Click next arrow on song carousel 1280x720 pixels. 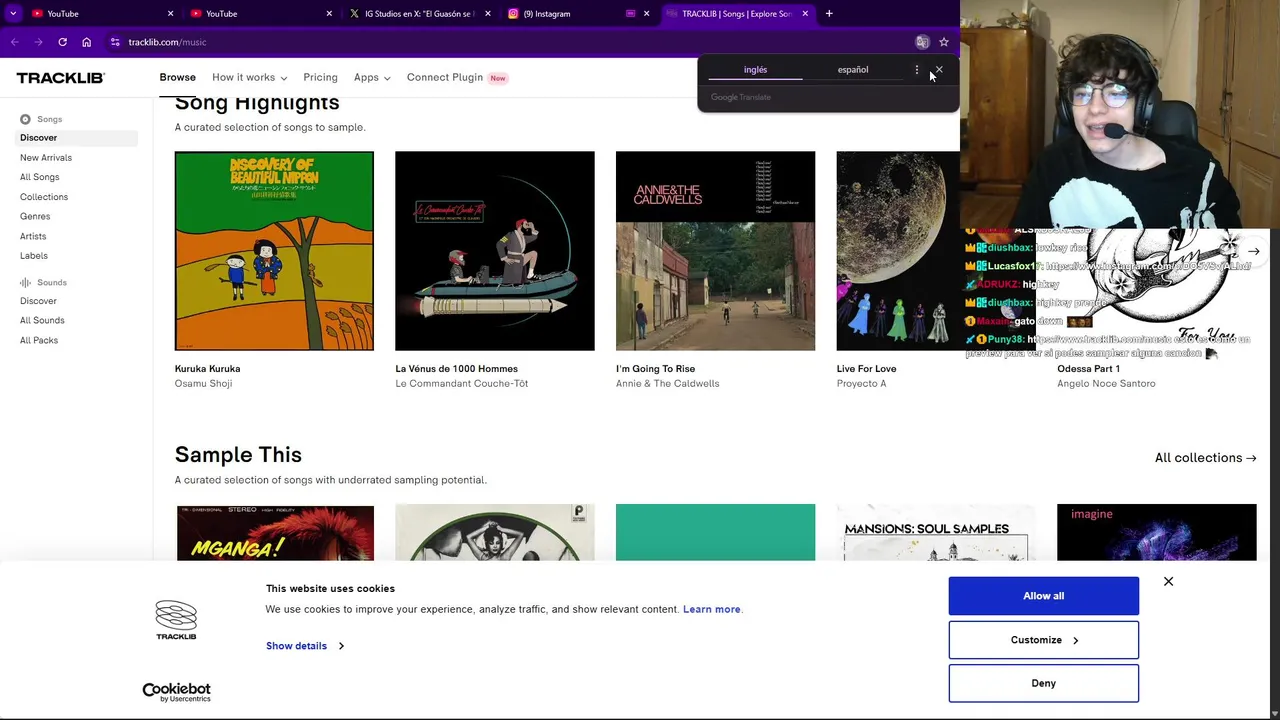coord(1253,251)
